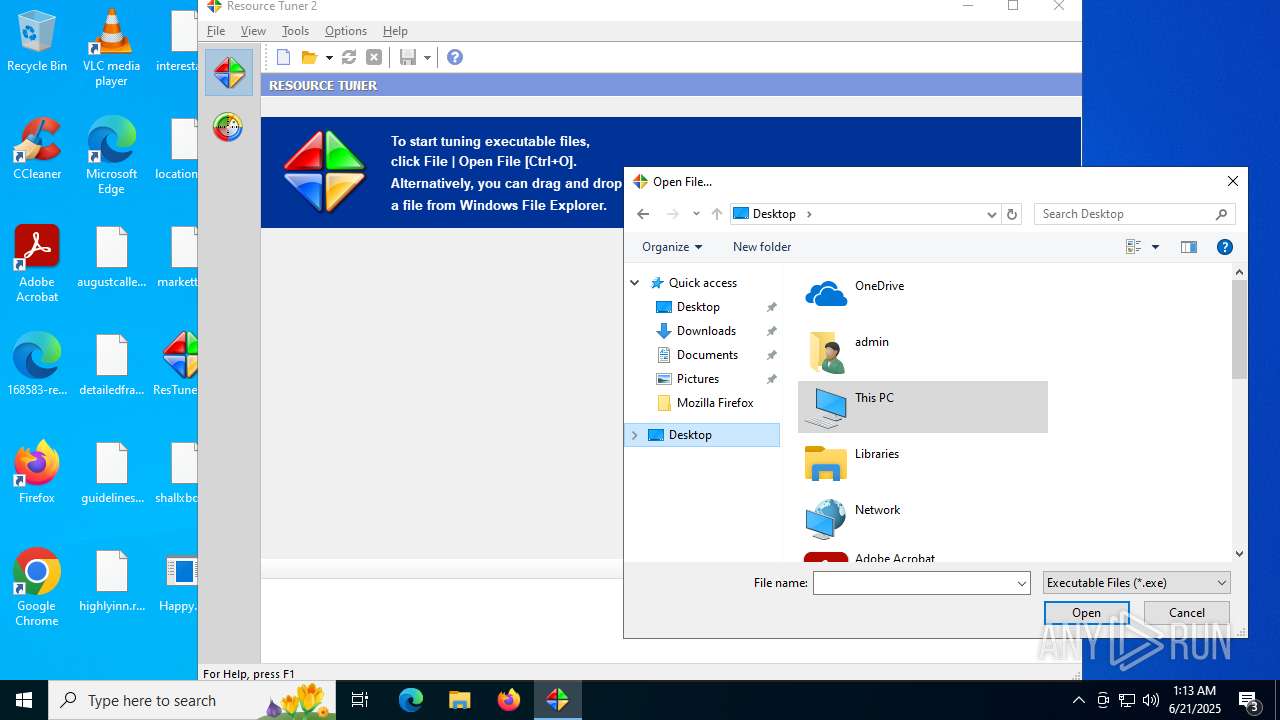Image resolution: width=1280 pixels, height=720 pixels.
Task: Click the Forward arrow in Open File dialog
Action: point(673,214)
